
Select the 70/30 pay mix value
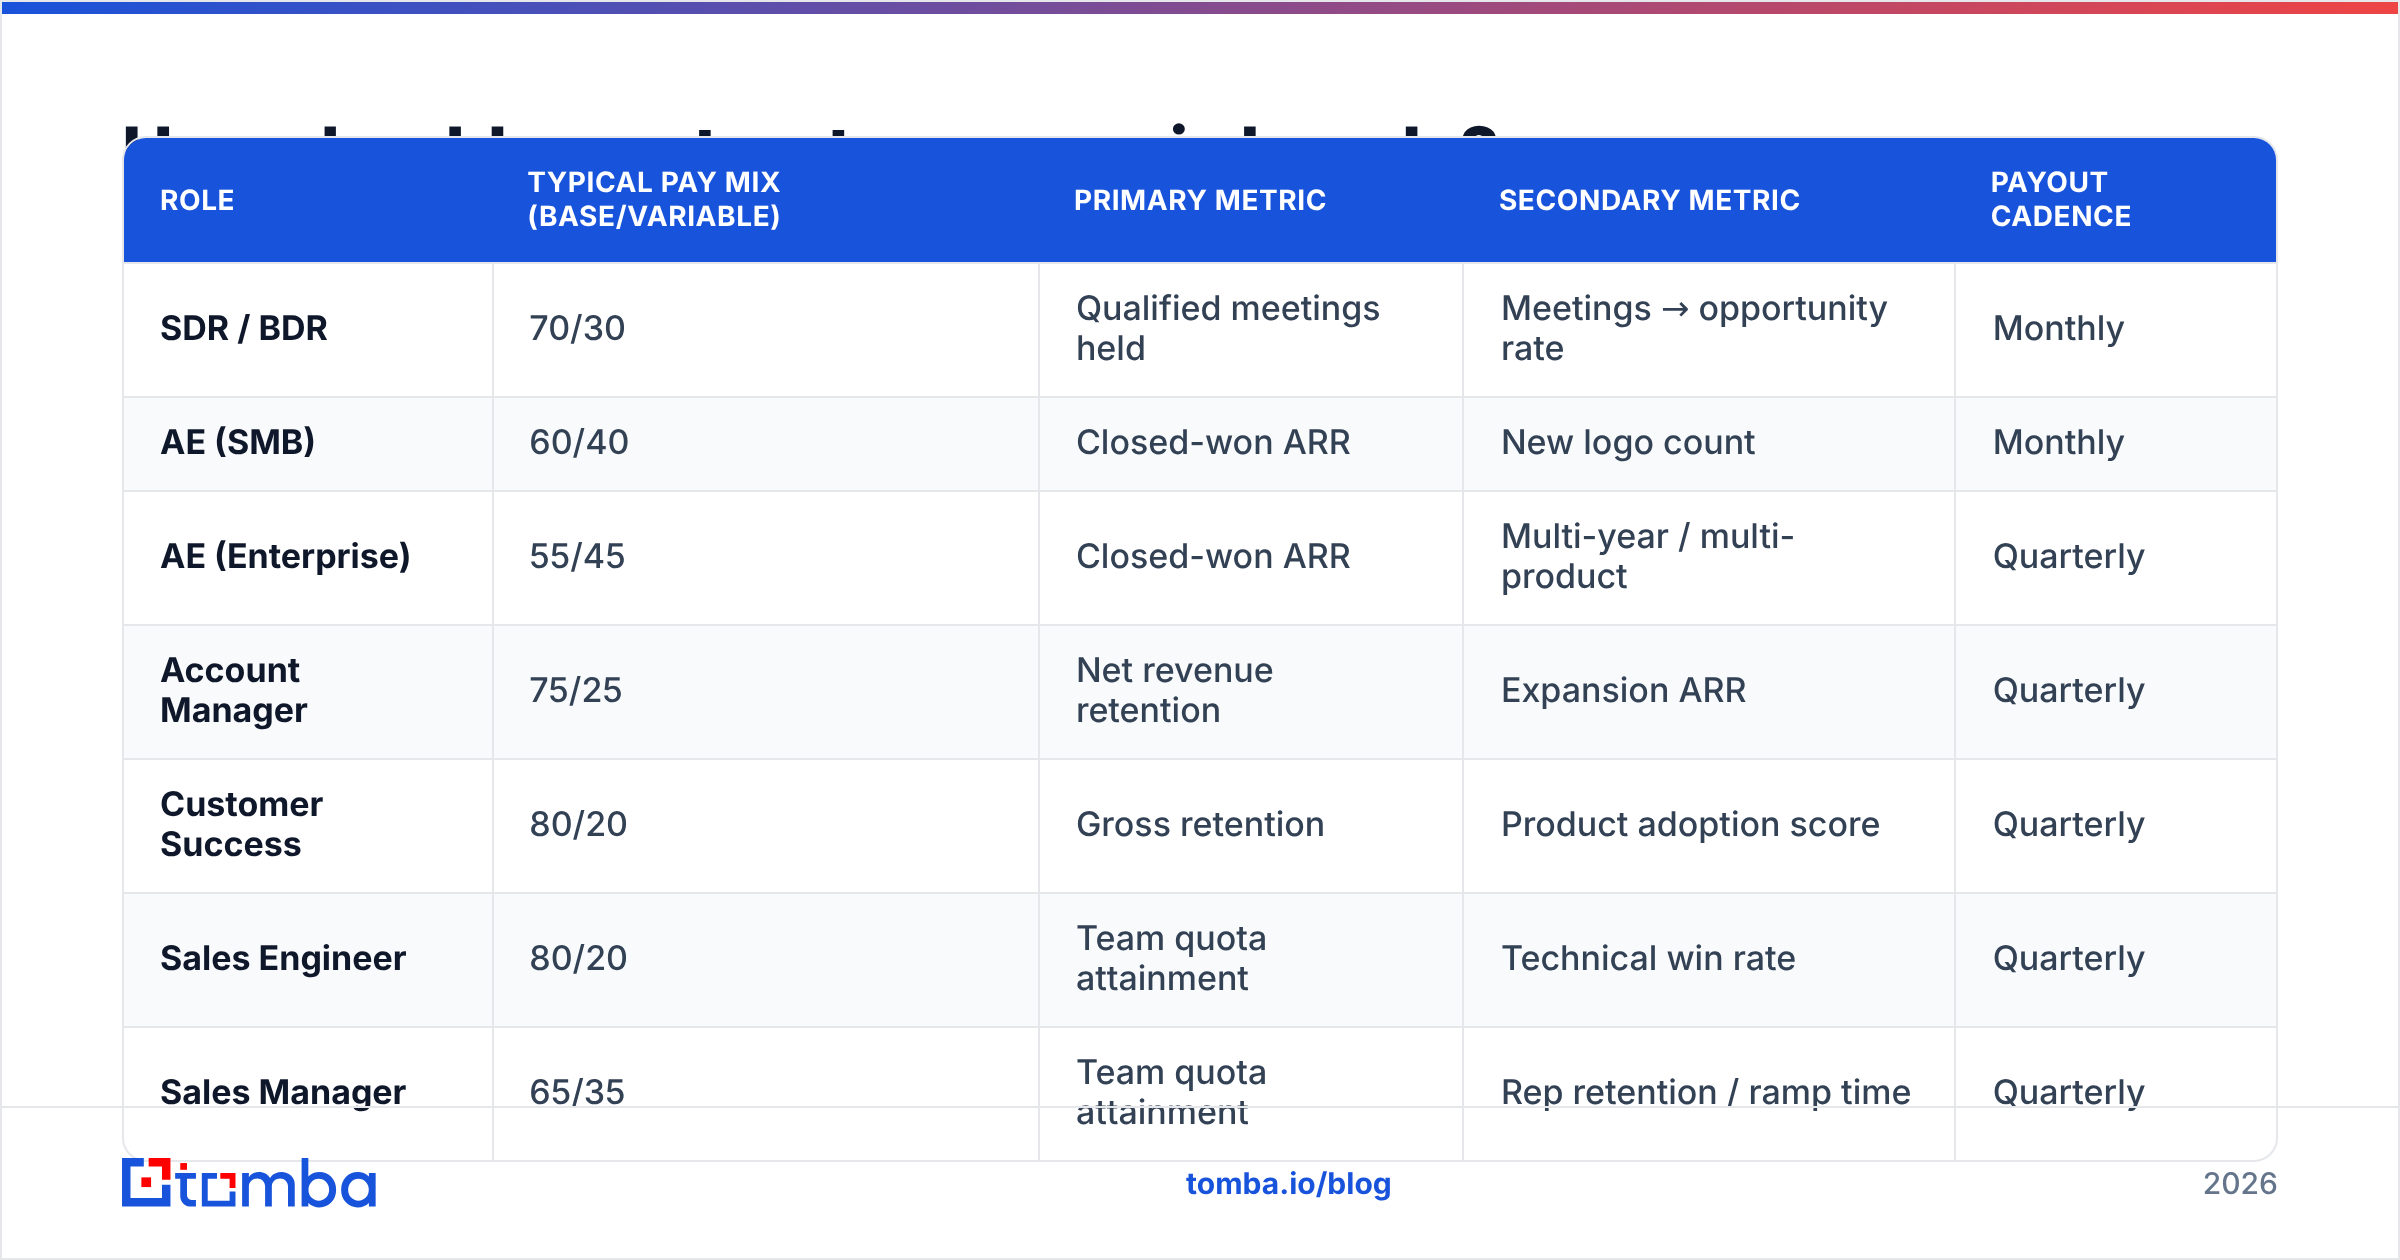click(x=577, y=328)
